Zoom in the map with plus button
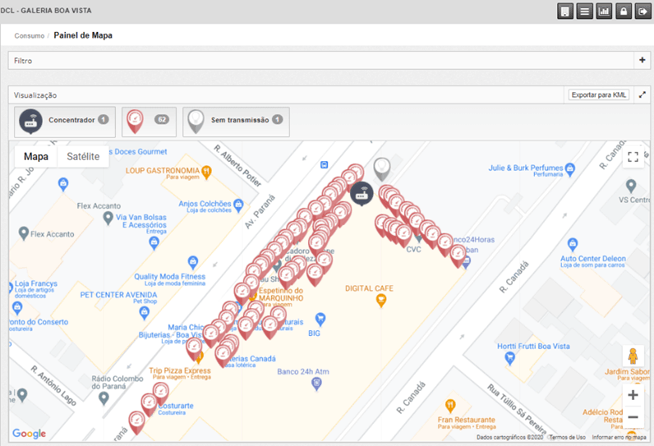 (633, 395)
